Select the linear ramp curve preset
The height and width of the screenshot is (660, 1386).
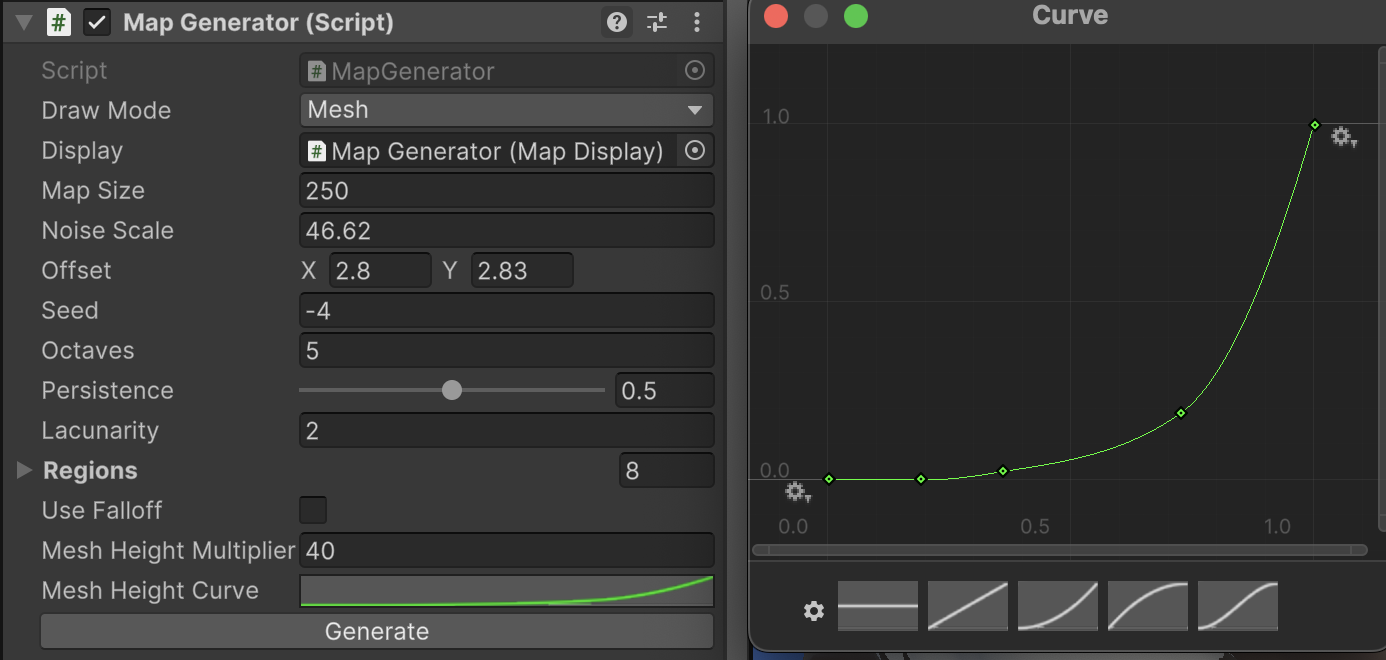tap(968, 606)
